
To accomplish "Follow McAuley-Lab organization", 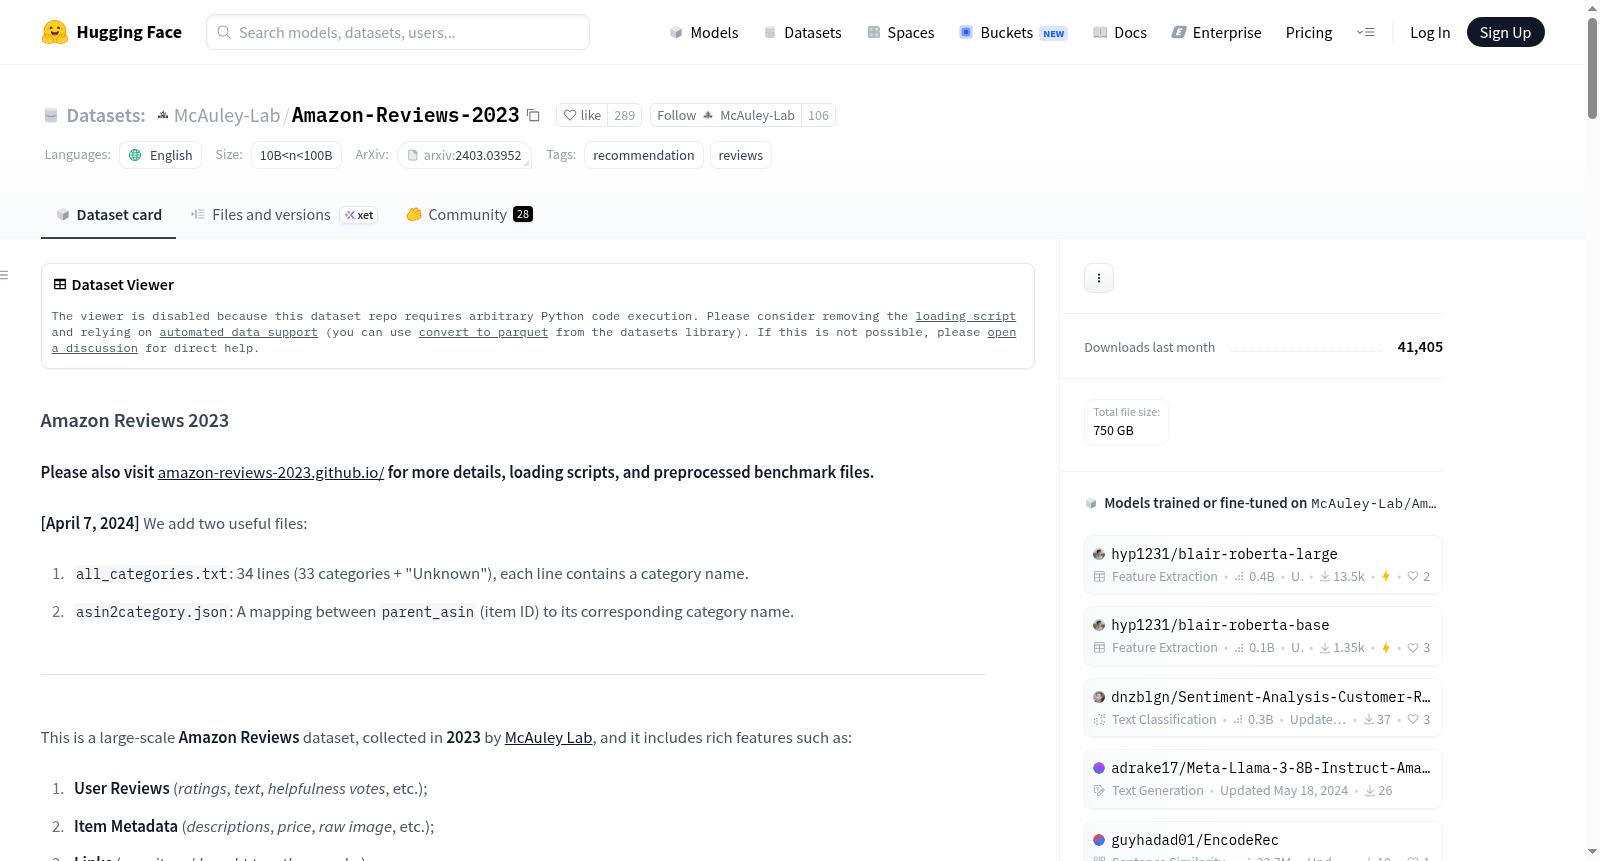I will click(x=726, y=115).
